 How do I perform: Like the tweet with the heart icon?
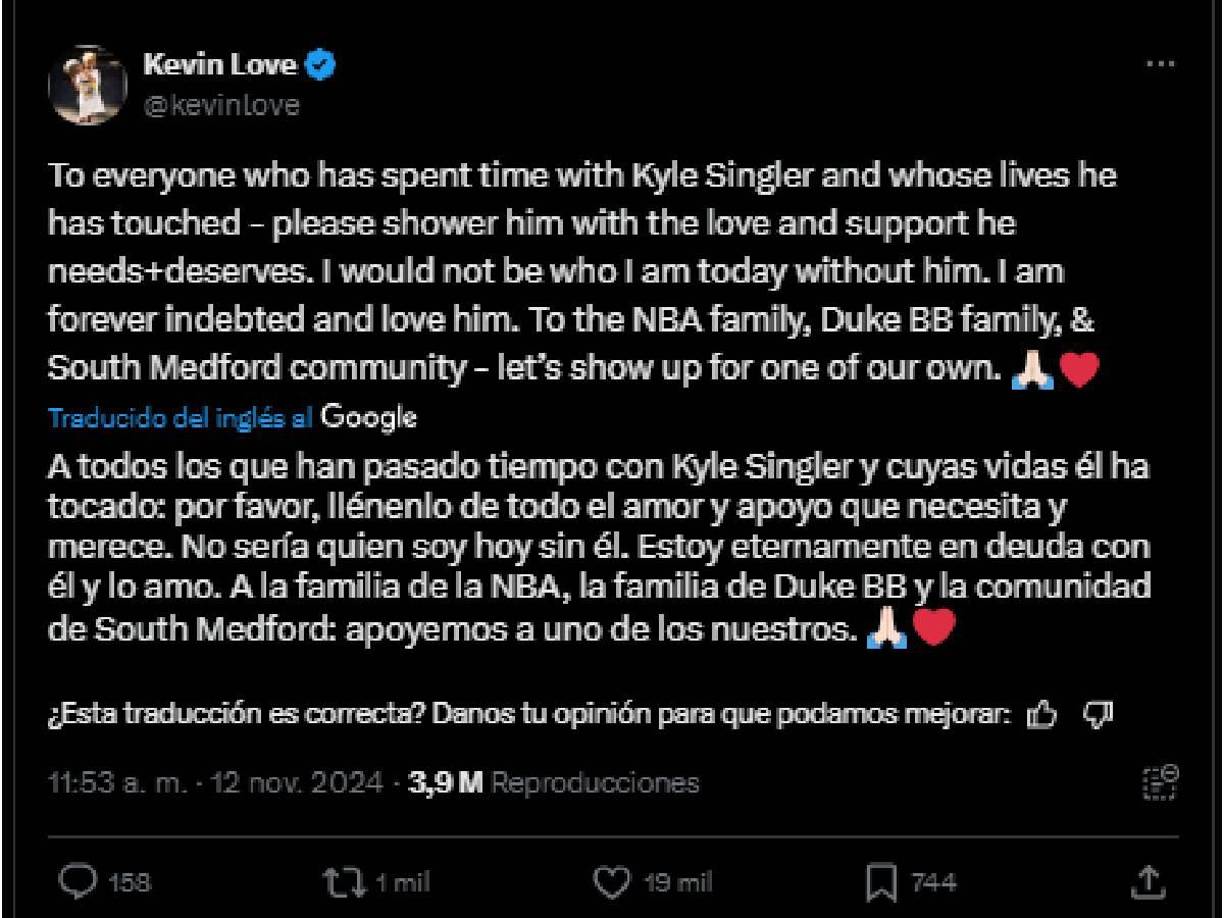611,880
